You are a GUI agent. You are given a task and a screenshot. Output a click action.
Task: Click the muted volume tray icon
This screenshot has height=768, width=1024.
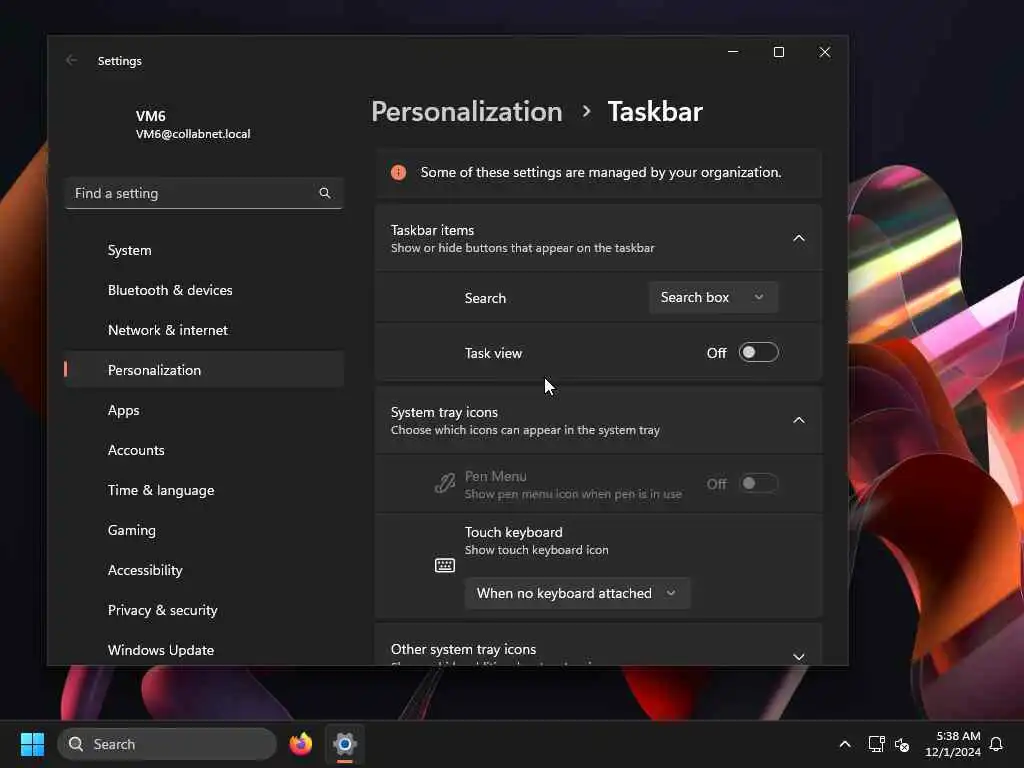902,744
